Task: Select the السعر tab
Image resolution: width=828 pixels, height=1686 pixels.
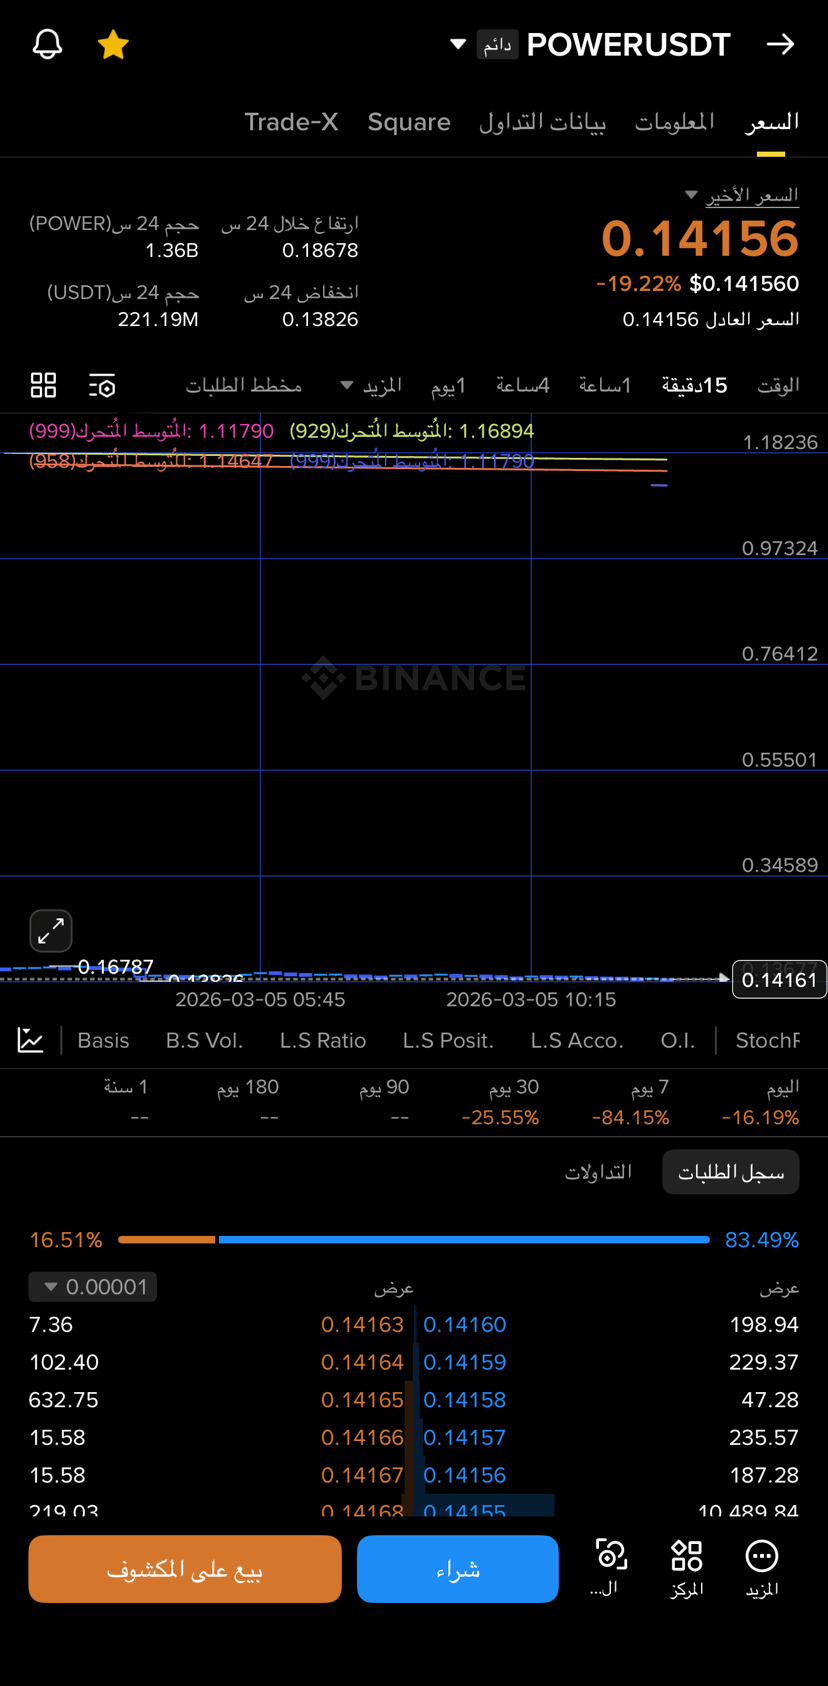Action: [772, 122]
